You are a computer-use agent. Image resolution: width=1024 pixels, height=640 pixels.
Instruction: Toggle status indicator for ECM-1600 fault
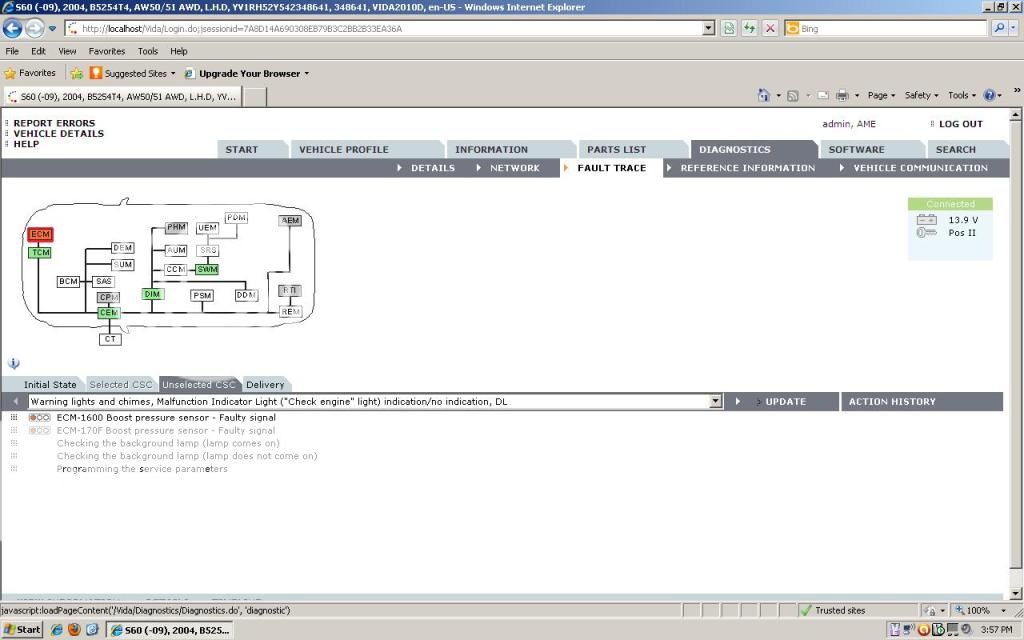tap(39, 418)
